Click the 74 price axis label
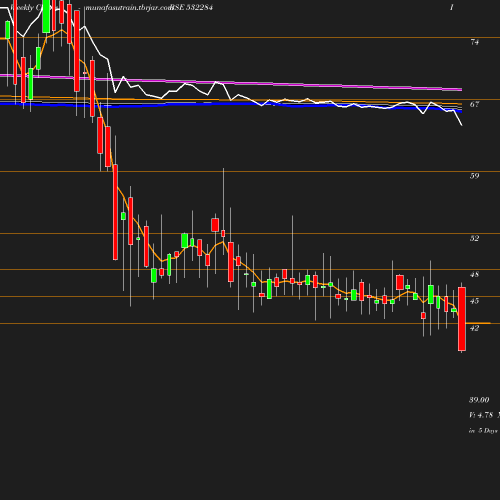Screen dimensions: 500x500 (474, 42)
